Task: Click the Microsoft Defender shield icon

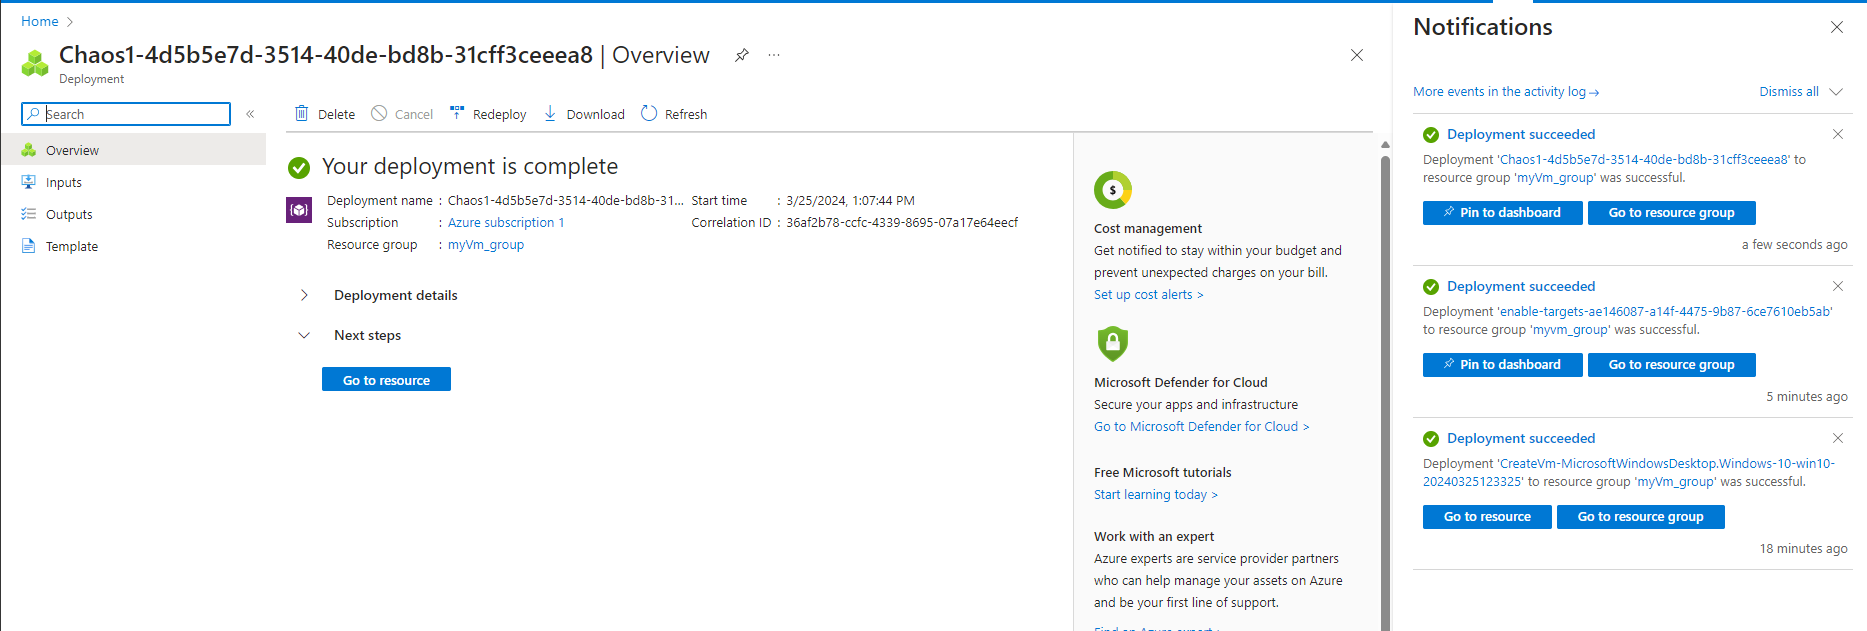Action: pos(1112,343)
